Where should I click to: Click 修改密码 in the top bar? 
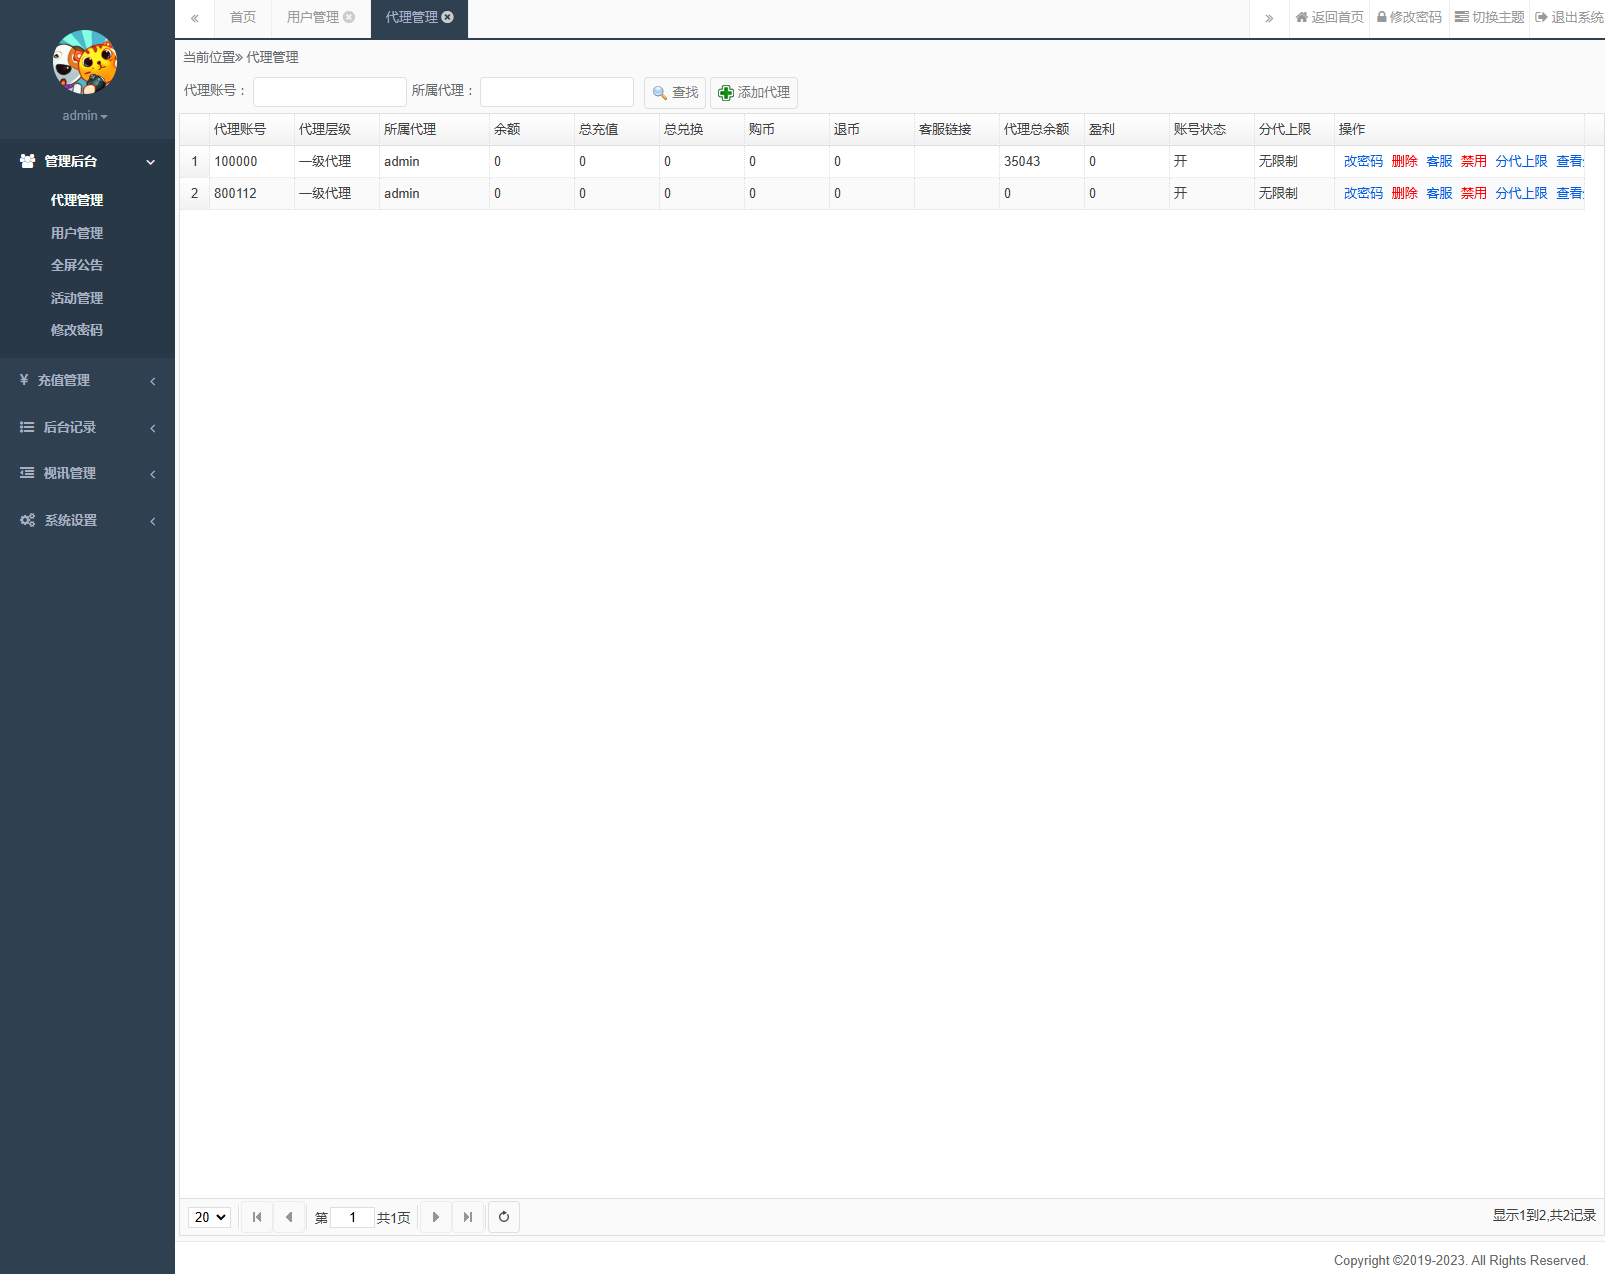point(1409,18)
